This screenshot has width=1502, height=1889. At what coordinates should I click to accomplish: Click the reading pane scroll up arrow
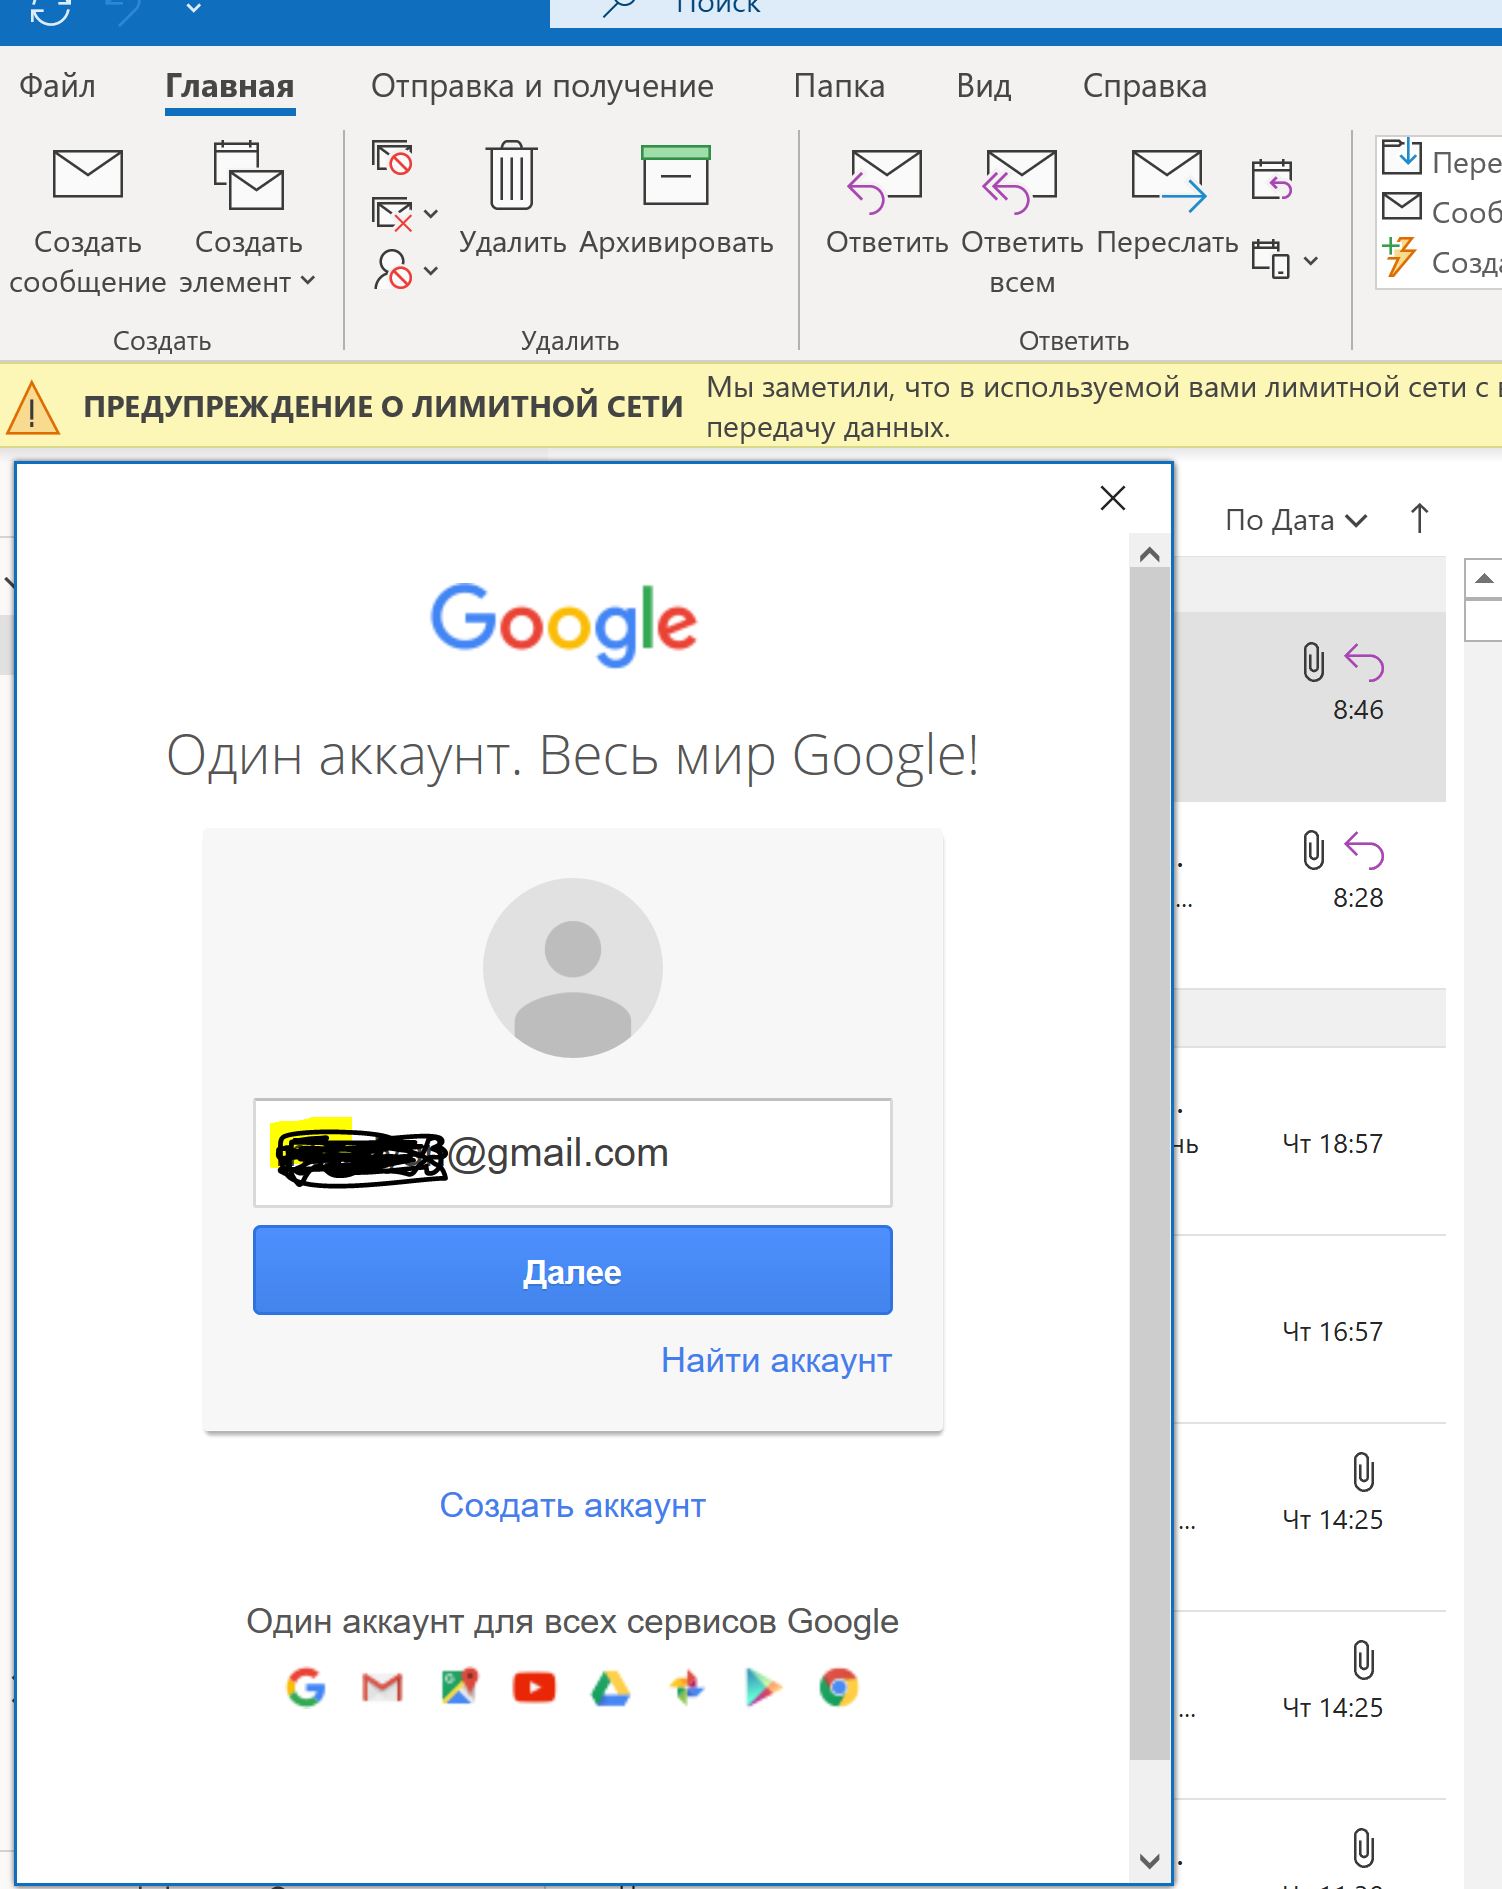coord(1484,578)
